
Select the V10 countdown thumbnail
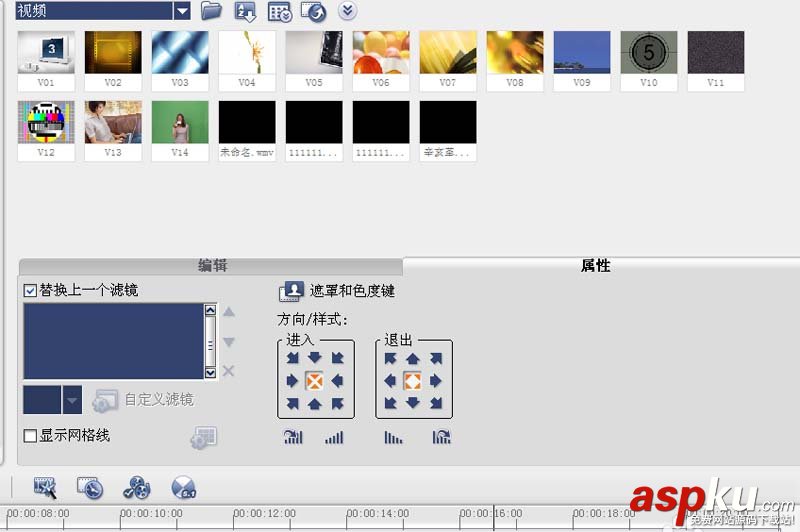649,53
